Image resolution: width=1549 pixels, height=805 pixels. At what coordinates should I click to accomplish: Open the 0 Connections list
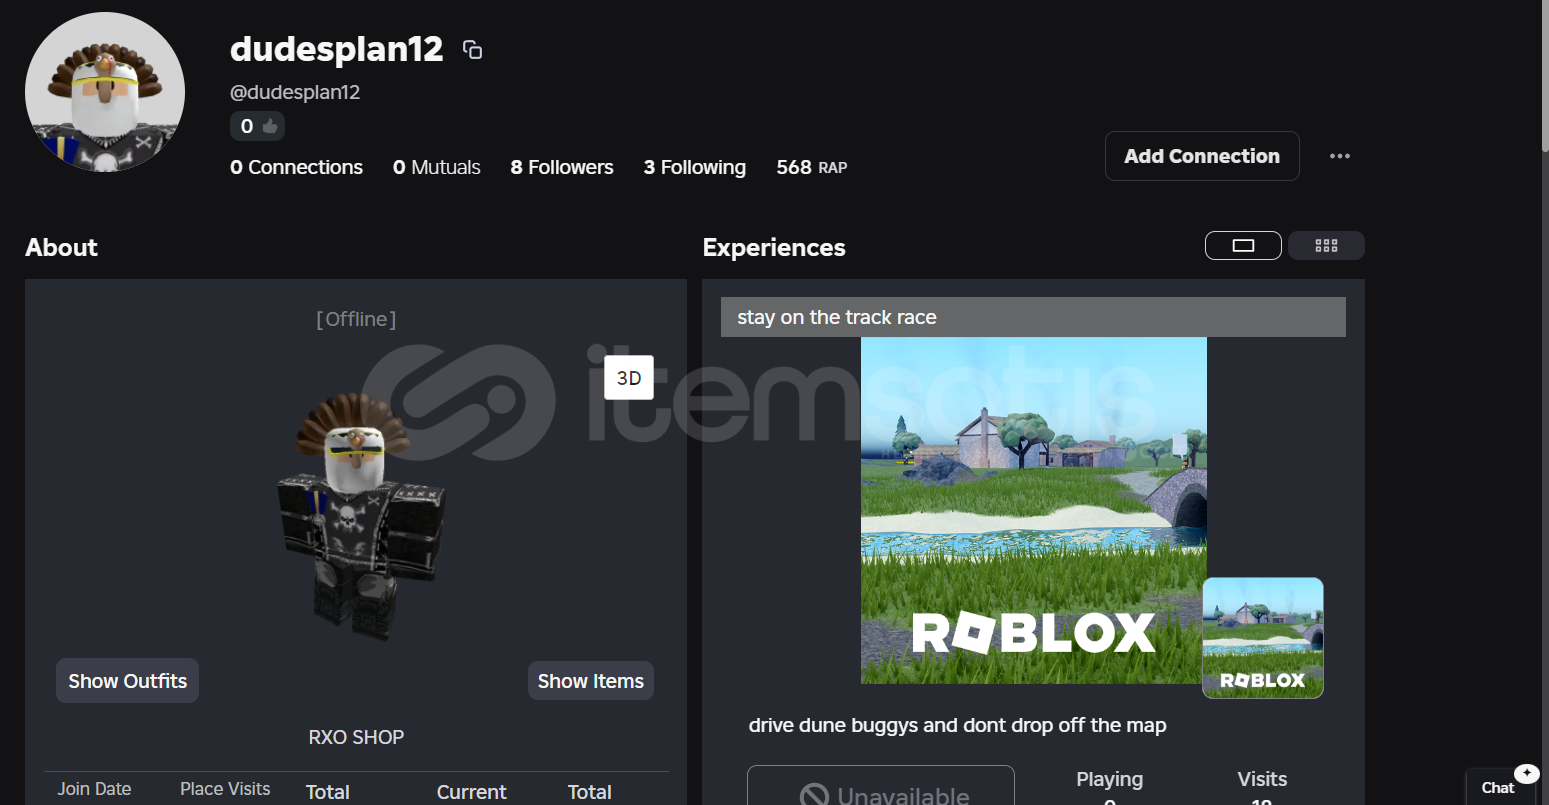[x=296, y=167]
